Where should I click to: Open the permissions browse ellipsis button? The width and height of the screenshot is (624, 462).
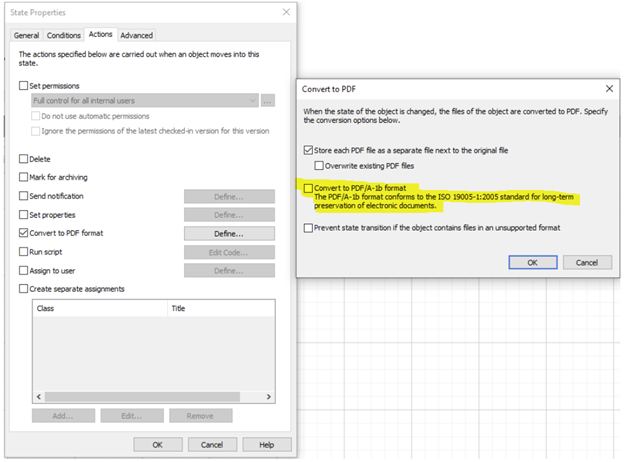coord(267,101)
